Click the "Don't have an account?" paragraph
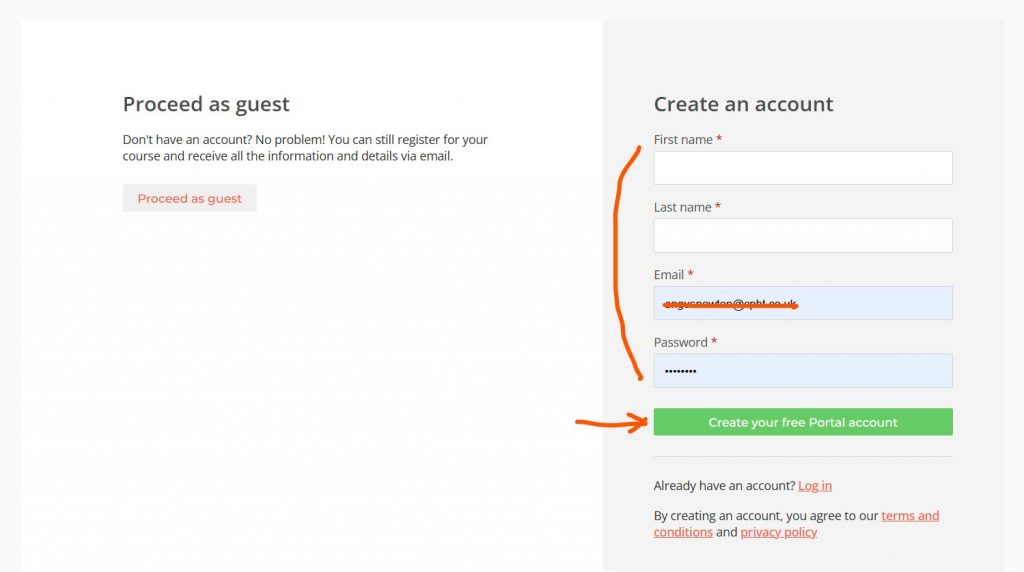Viewport: 1024px width, 572px height. pyautogui.click(x=305, y=148)
